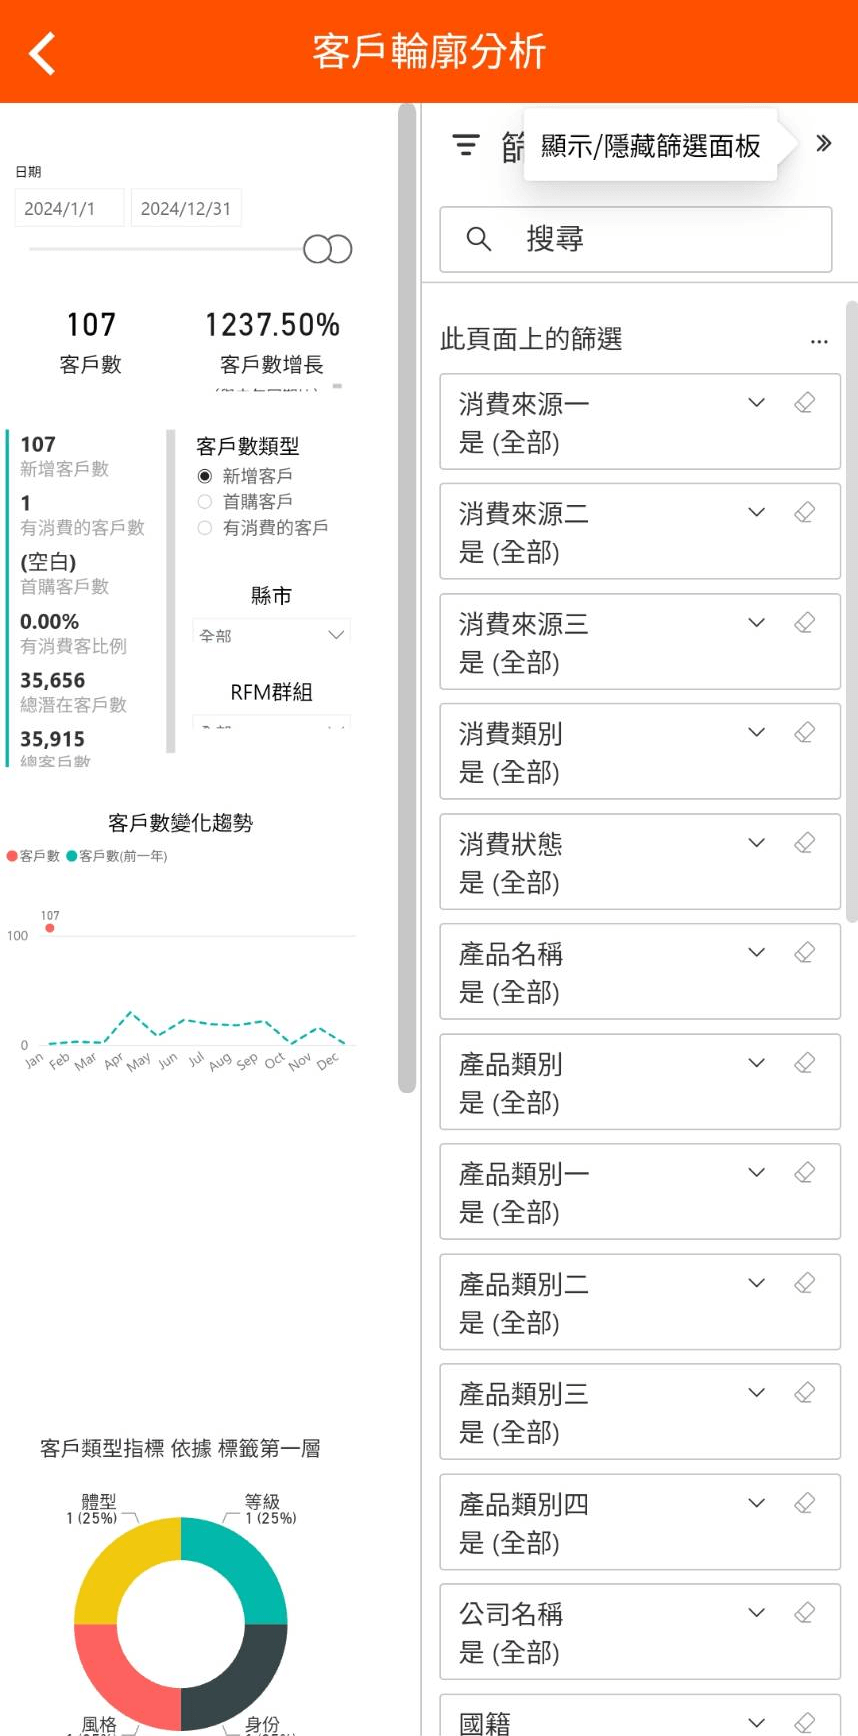Clear the 消費來源三 filter with eraser
The height and width of the screenshot is (1736, 858).
[x=804, y=622]
